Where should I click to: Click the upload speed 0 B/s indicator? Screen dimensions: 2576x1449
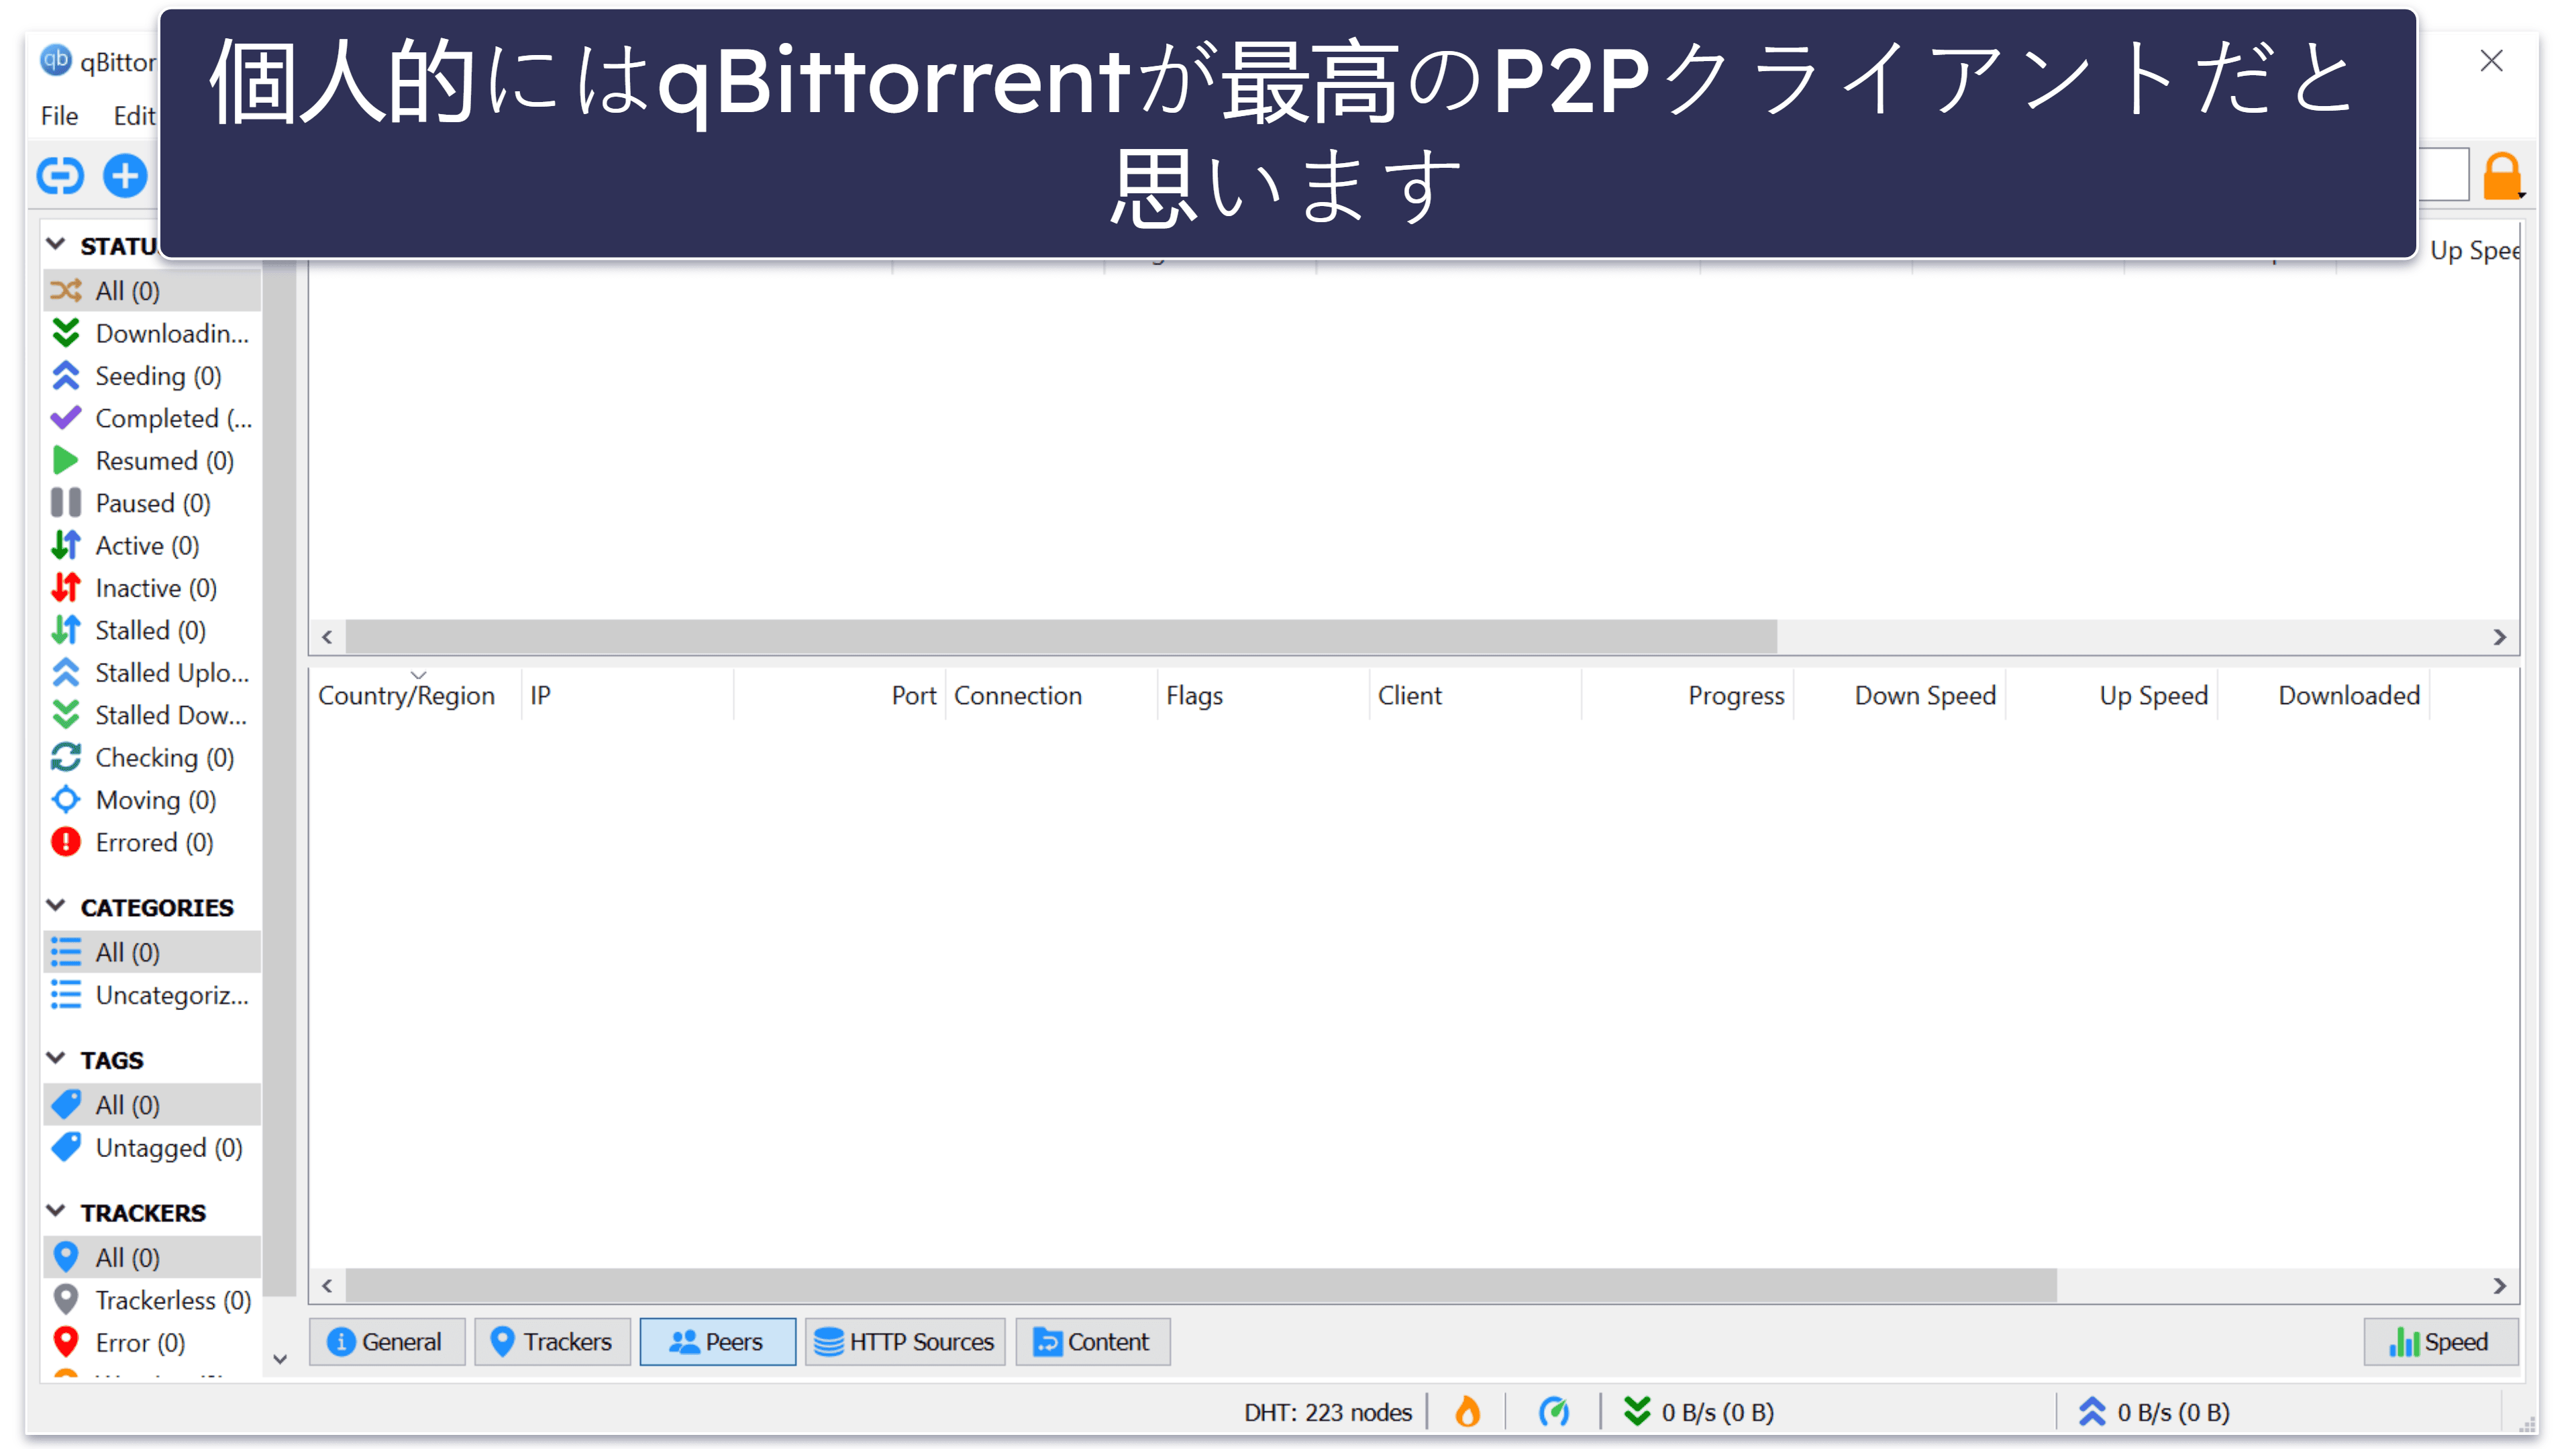click(x=2154, y=1412)
